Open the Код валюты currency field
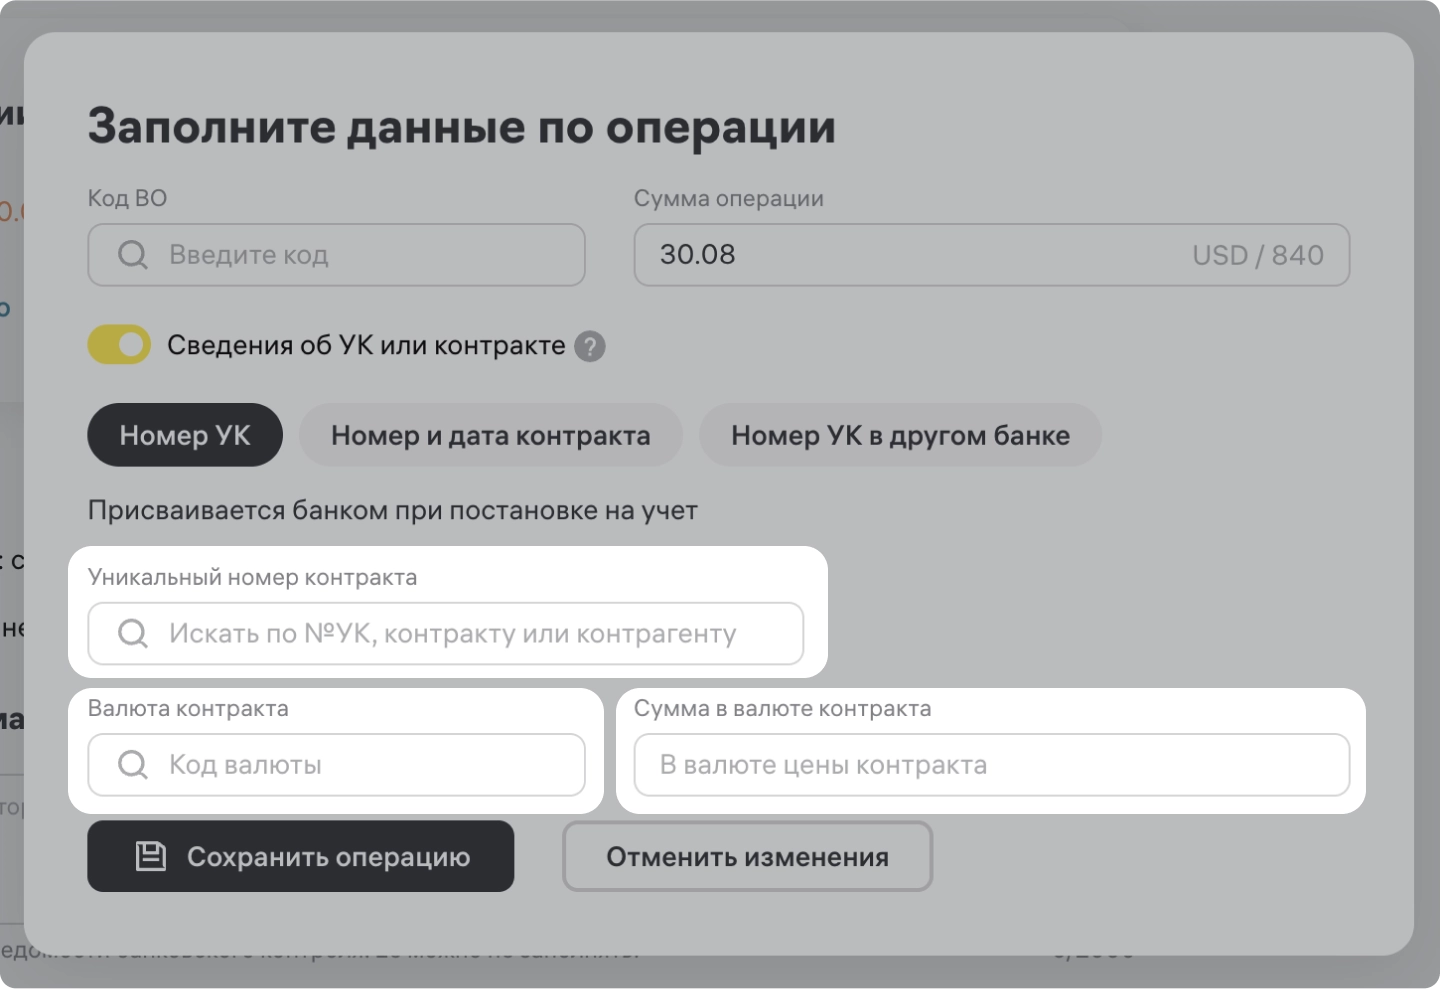 (337, 765)
